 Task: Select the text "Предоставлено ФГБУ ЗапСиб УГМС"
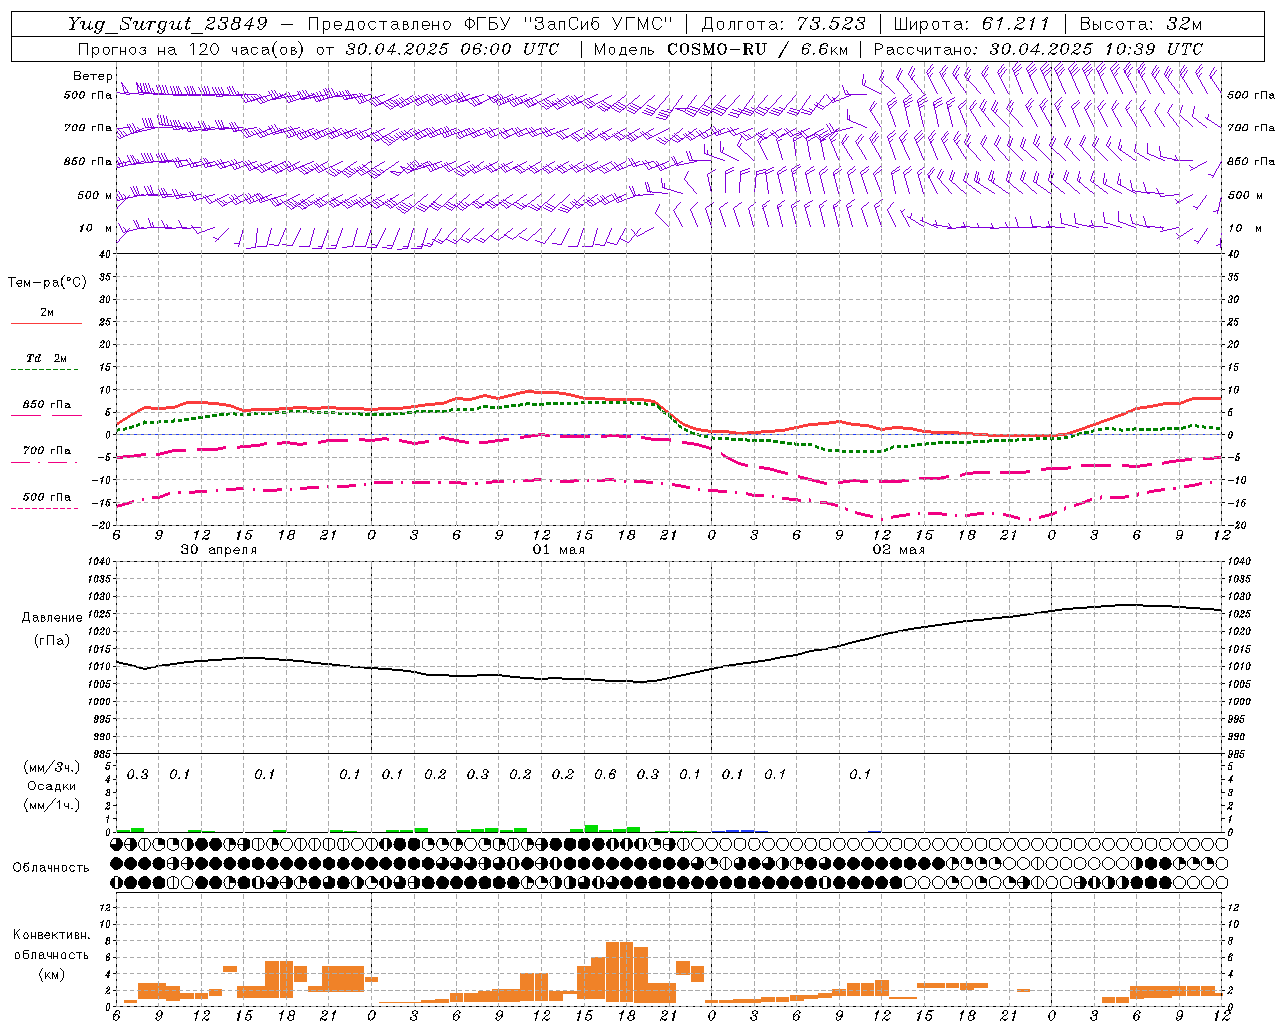(491, 24)
